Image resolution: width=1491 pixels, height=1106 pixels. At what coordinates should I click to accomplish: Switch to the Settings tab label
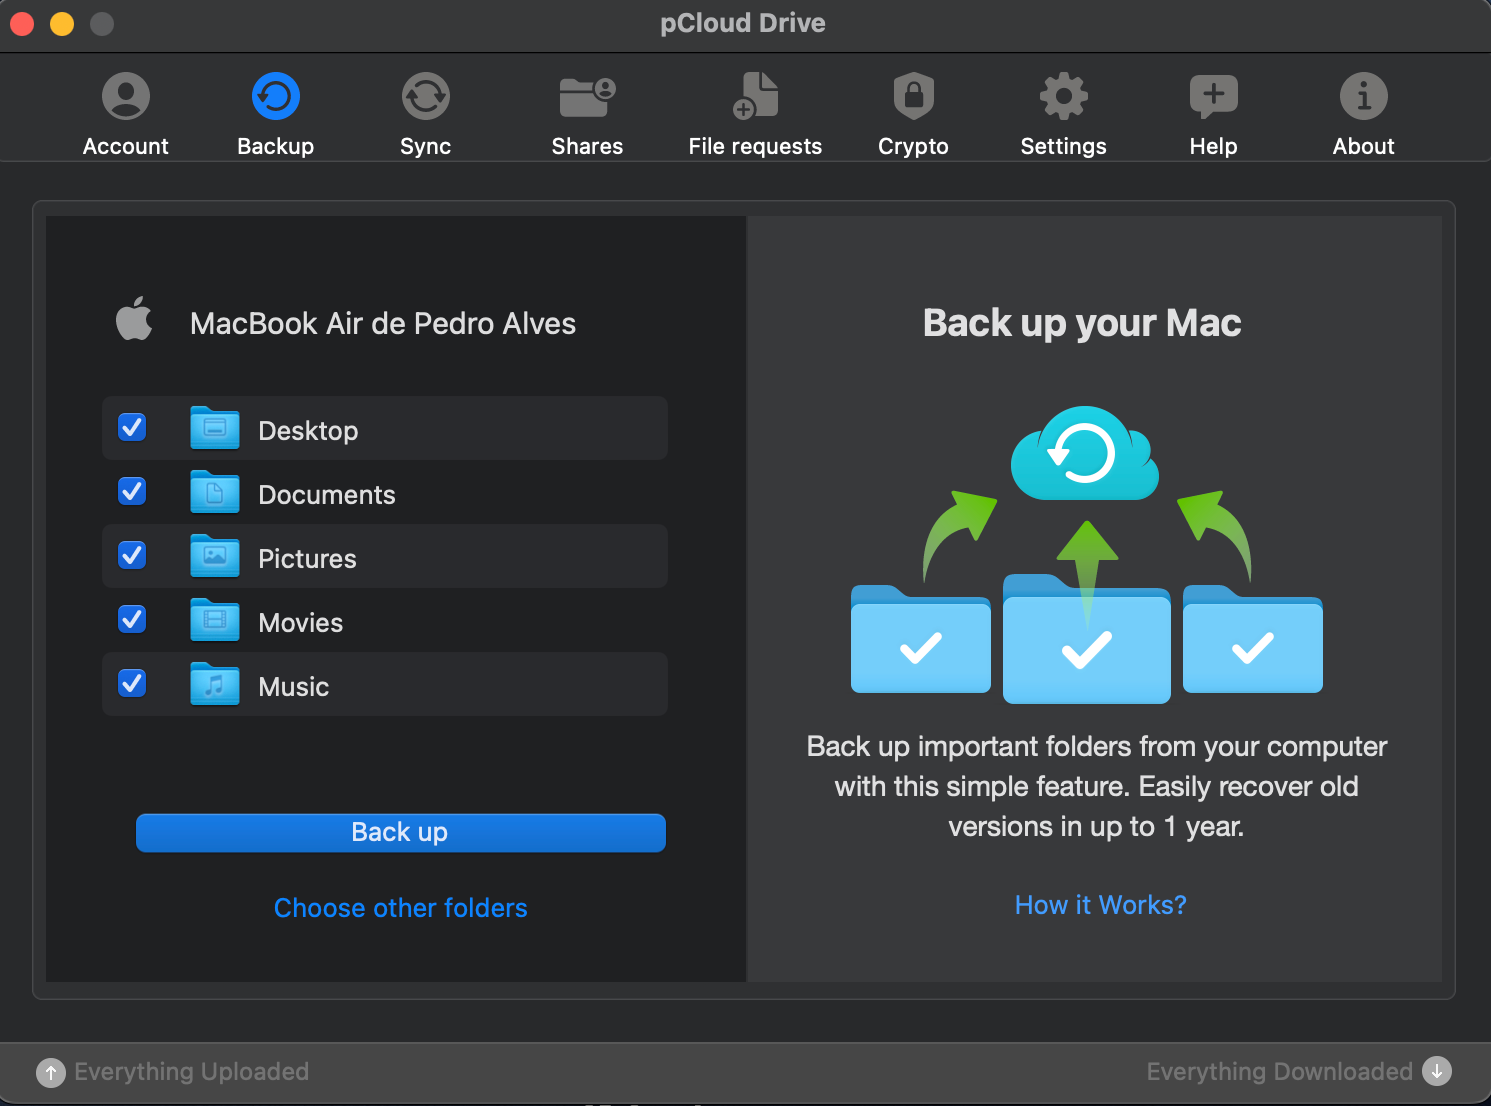[x=1064, y=146]
